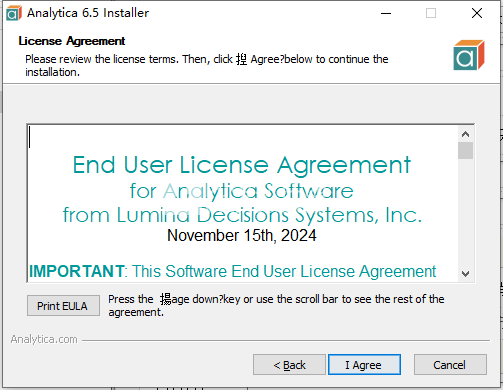Go back with the < Back button
This screenshot has height=390, width=503.
(289, 365)
